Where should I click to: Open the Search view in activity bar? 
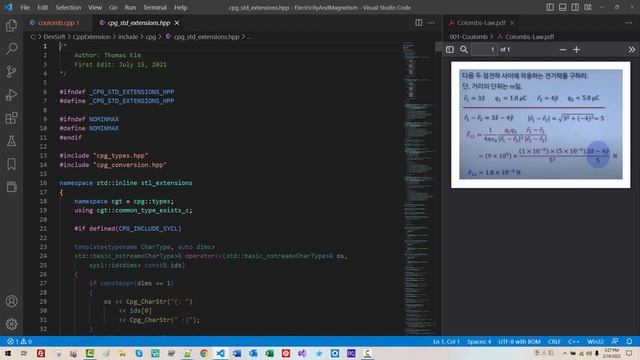tap(11, 49)
